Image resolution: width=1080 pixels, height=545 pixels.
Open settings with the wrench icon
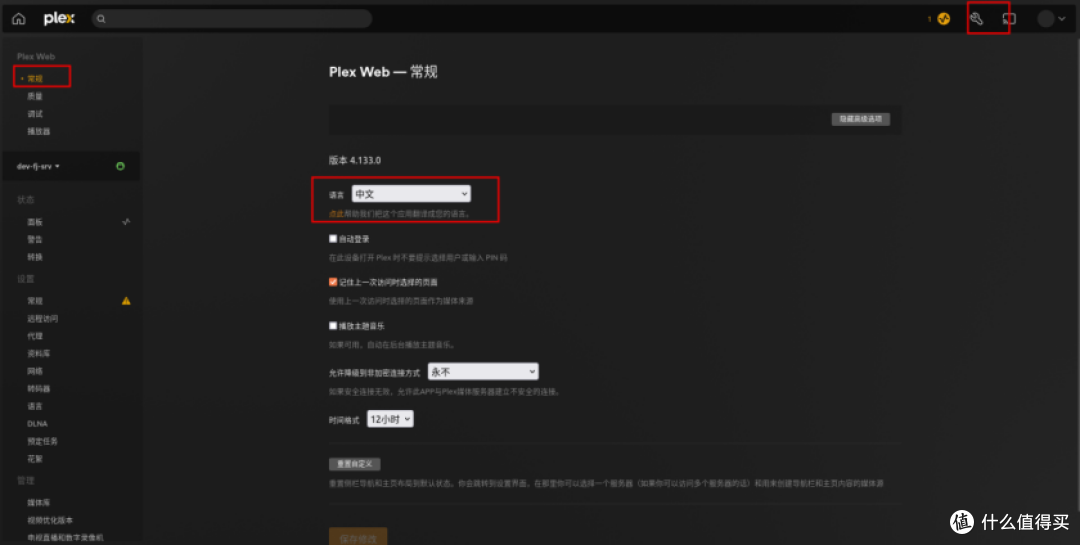click(976, 19)
